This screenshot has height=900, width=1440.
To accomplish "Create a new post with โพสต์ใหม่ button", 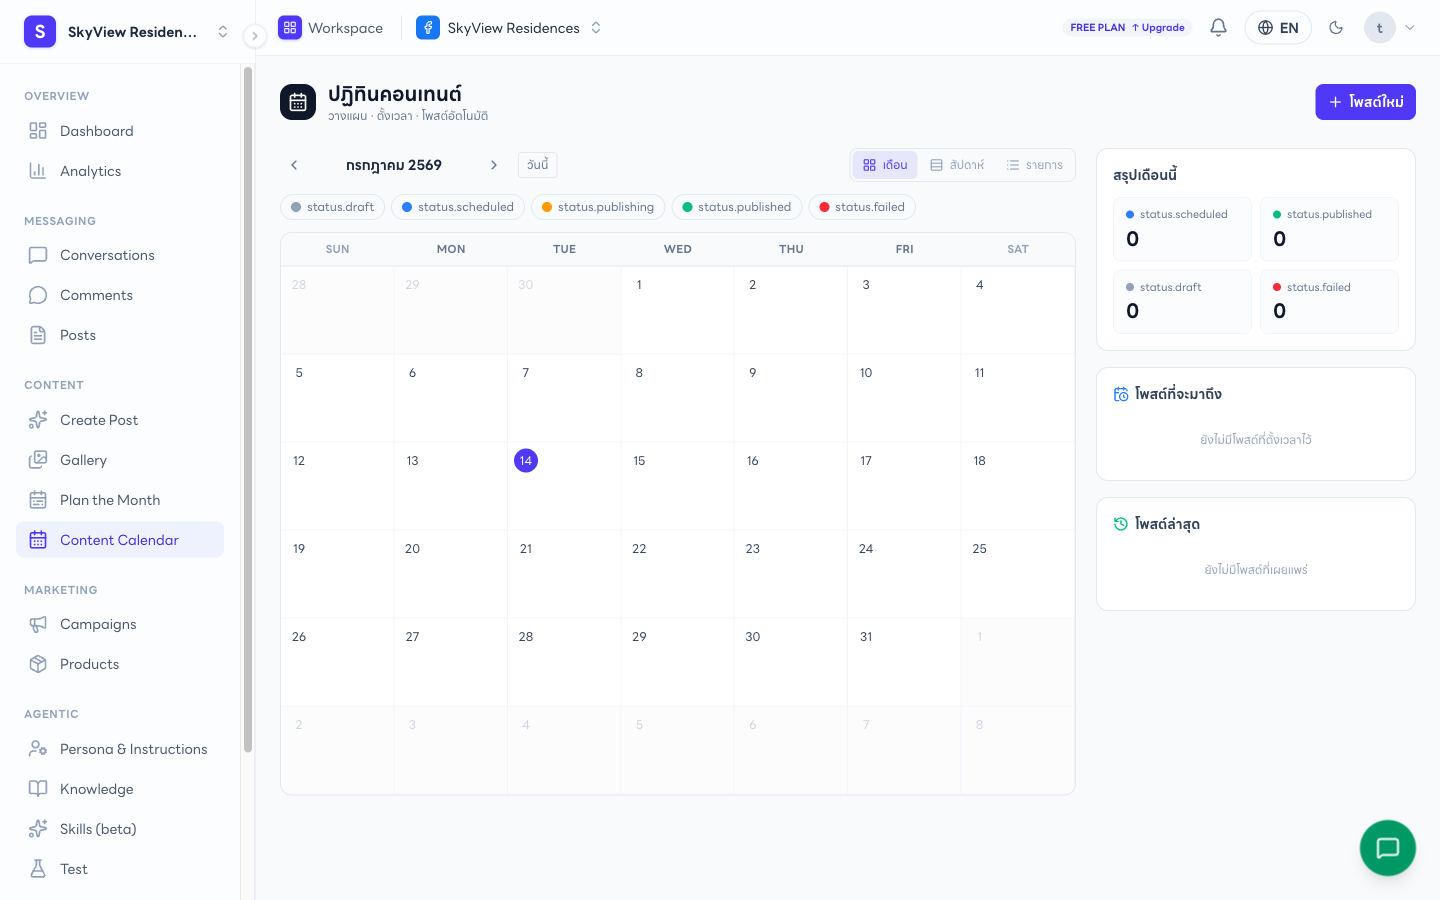I will [1365, 102].
